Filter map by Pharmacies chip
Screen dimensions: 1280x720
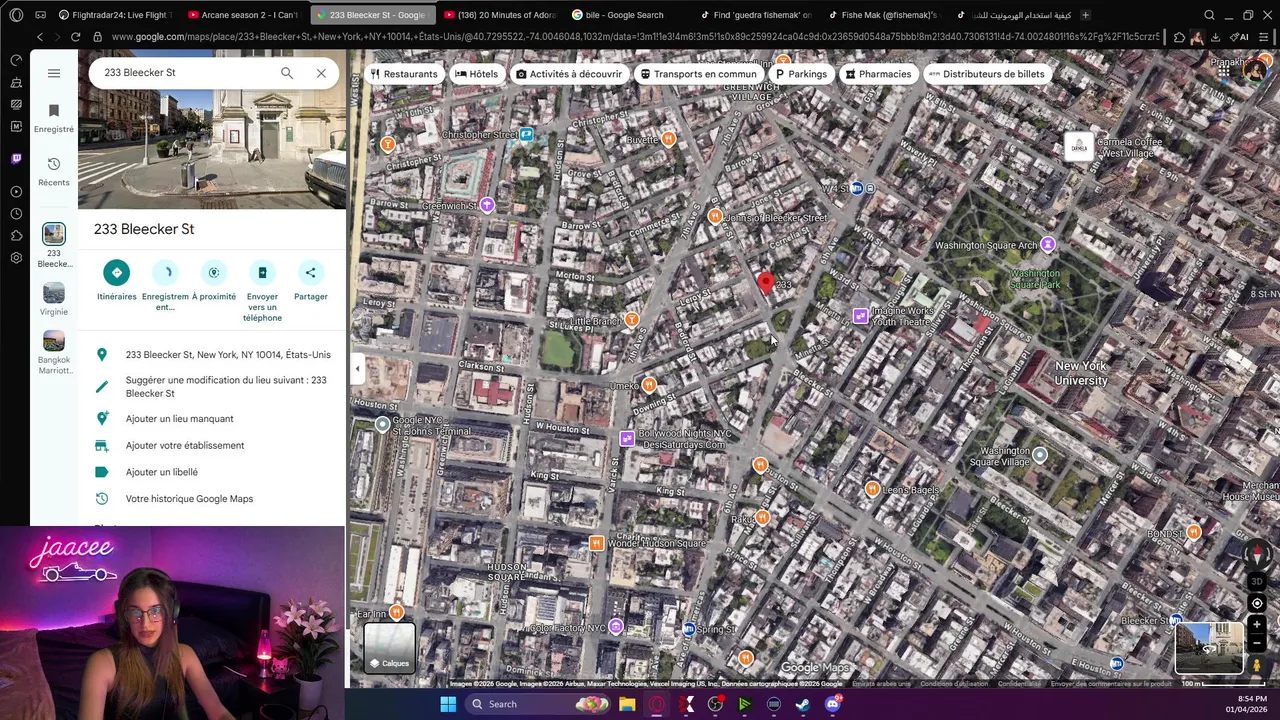click(878, 74)
